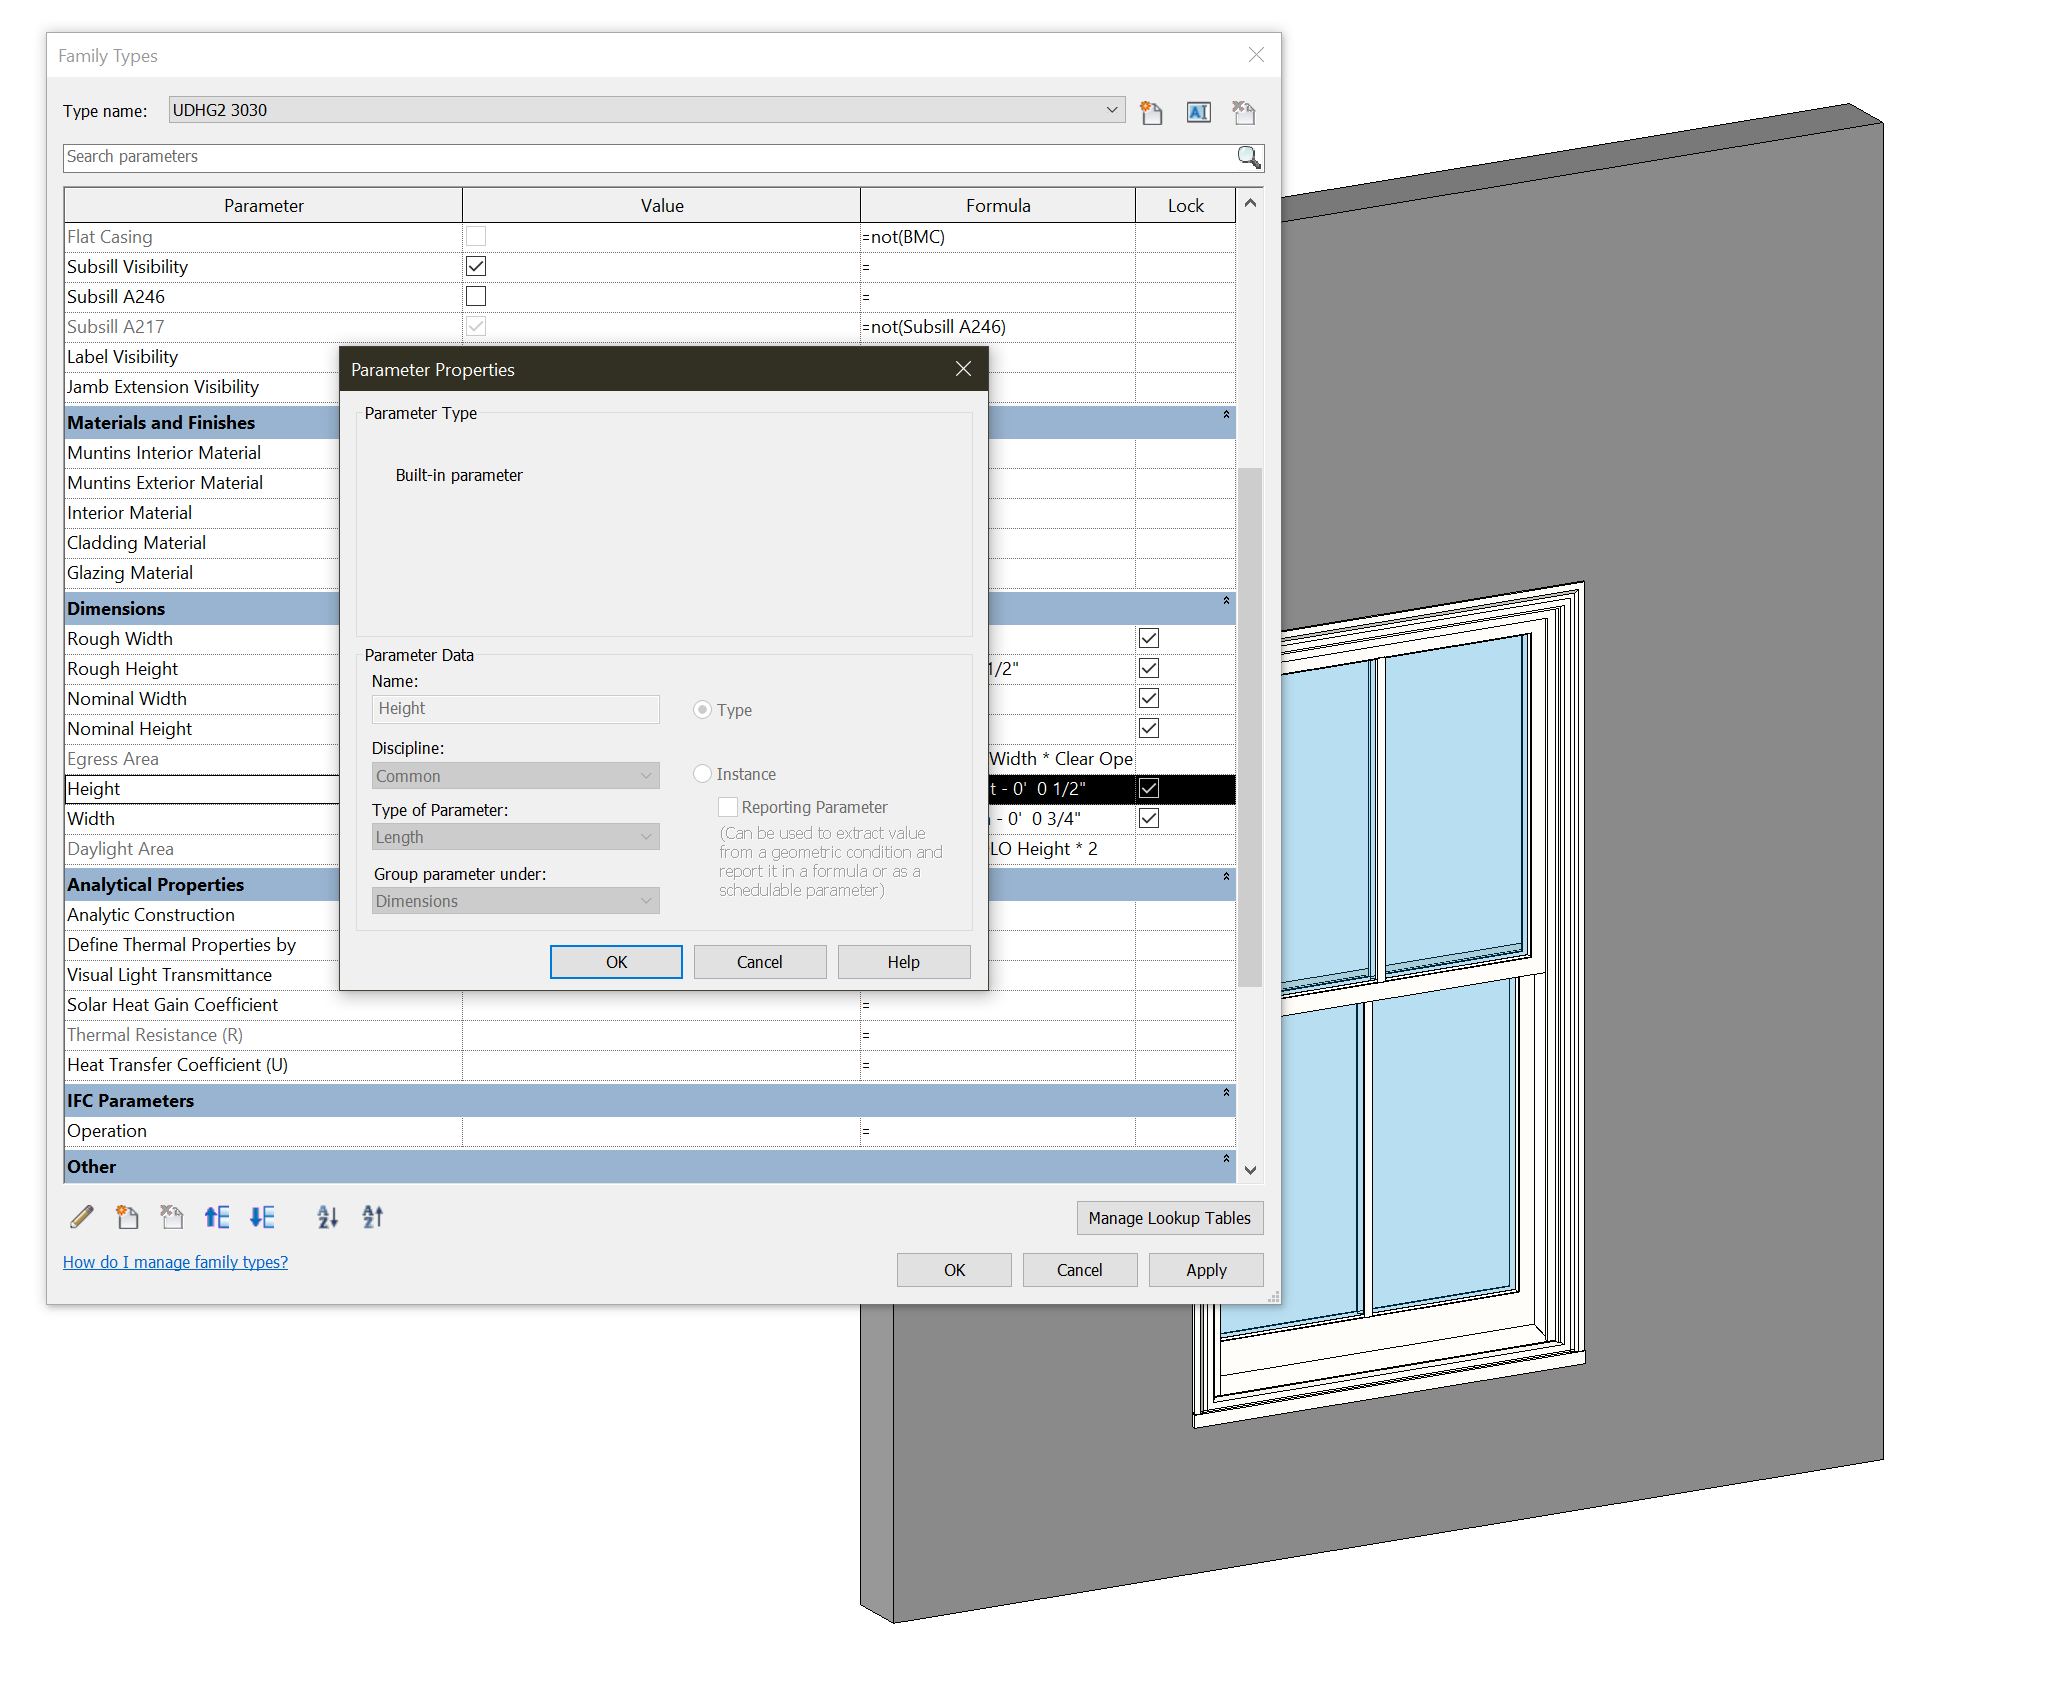This screenshot has width=2065, height=1681.
Task: Open Manage Lookup Tables
Action: (1169, 1218)
